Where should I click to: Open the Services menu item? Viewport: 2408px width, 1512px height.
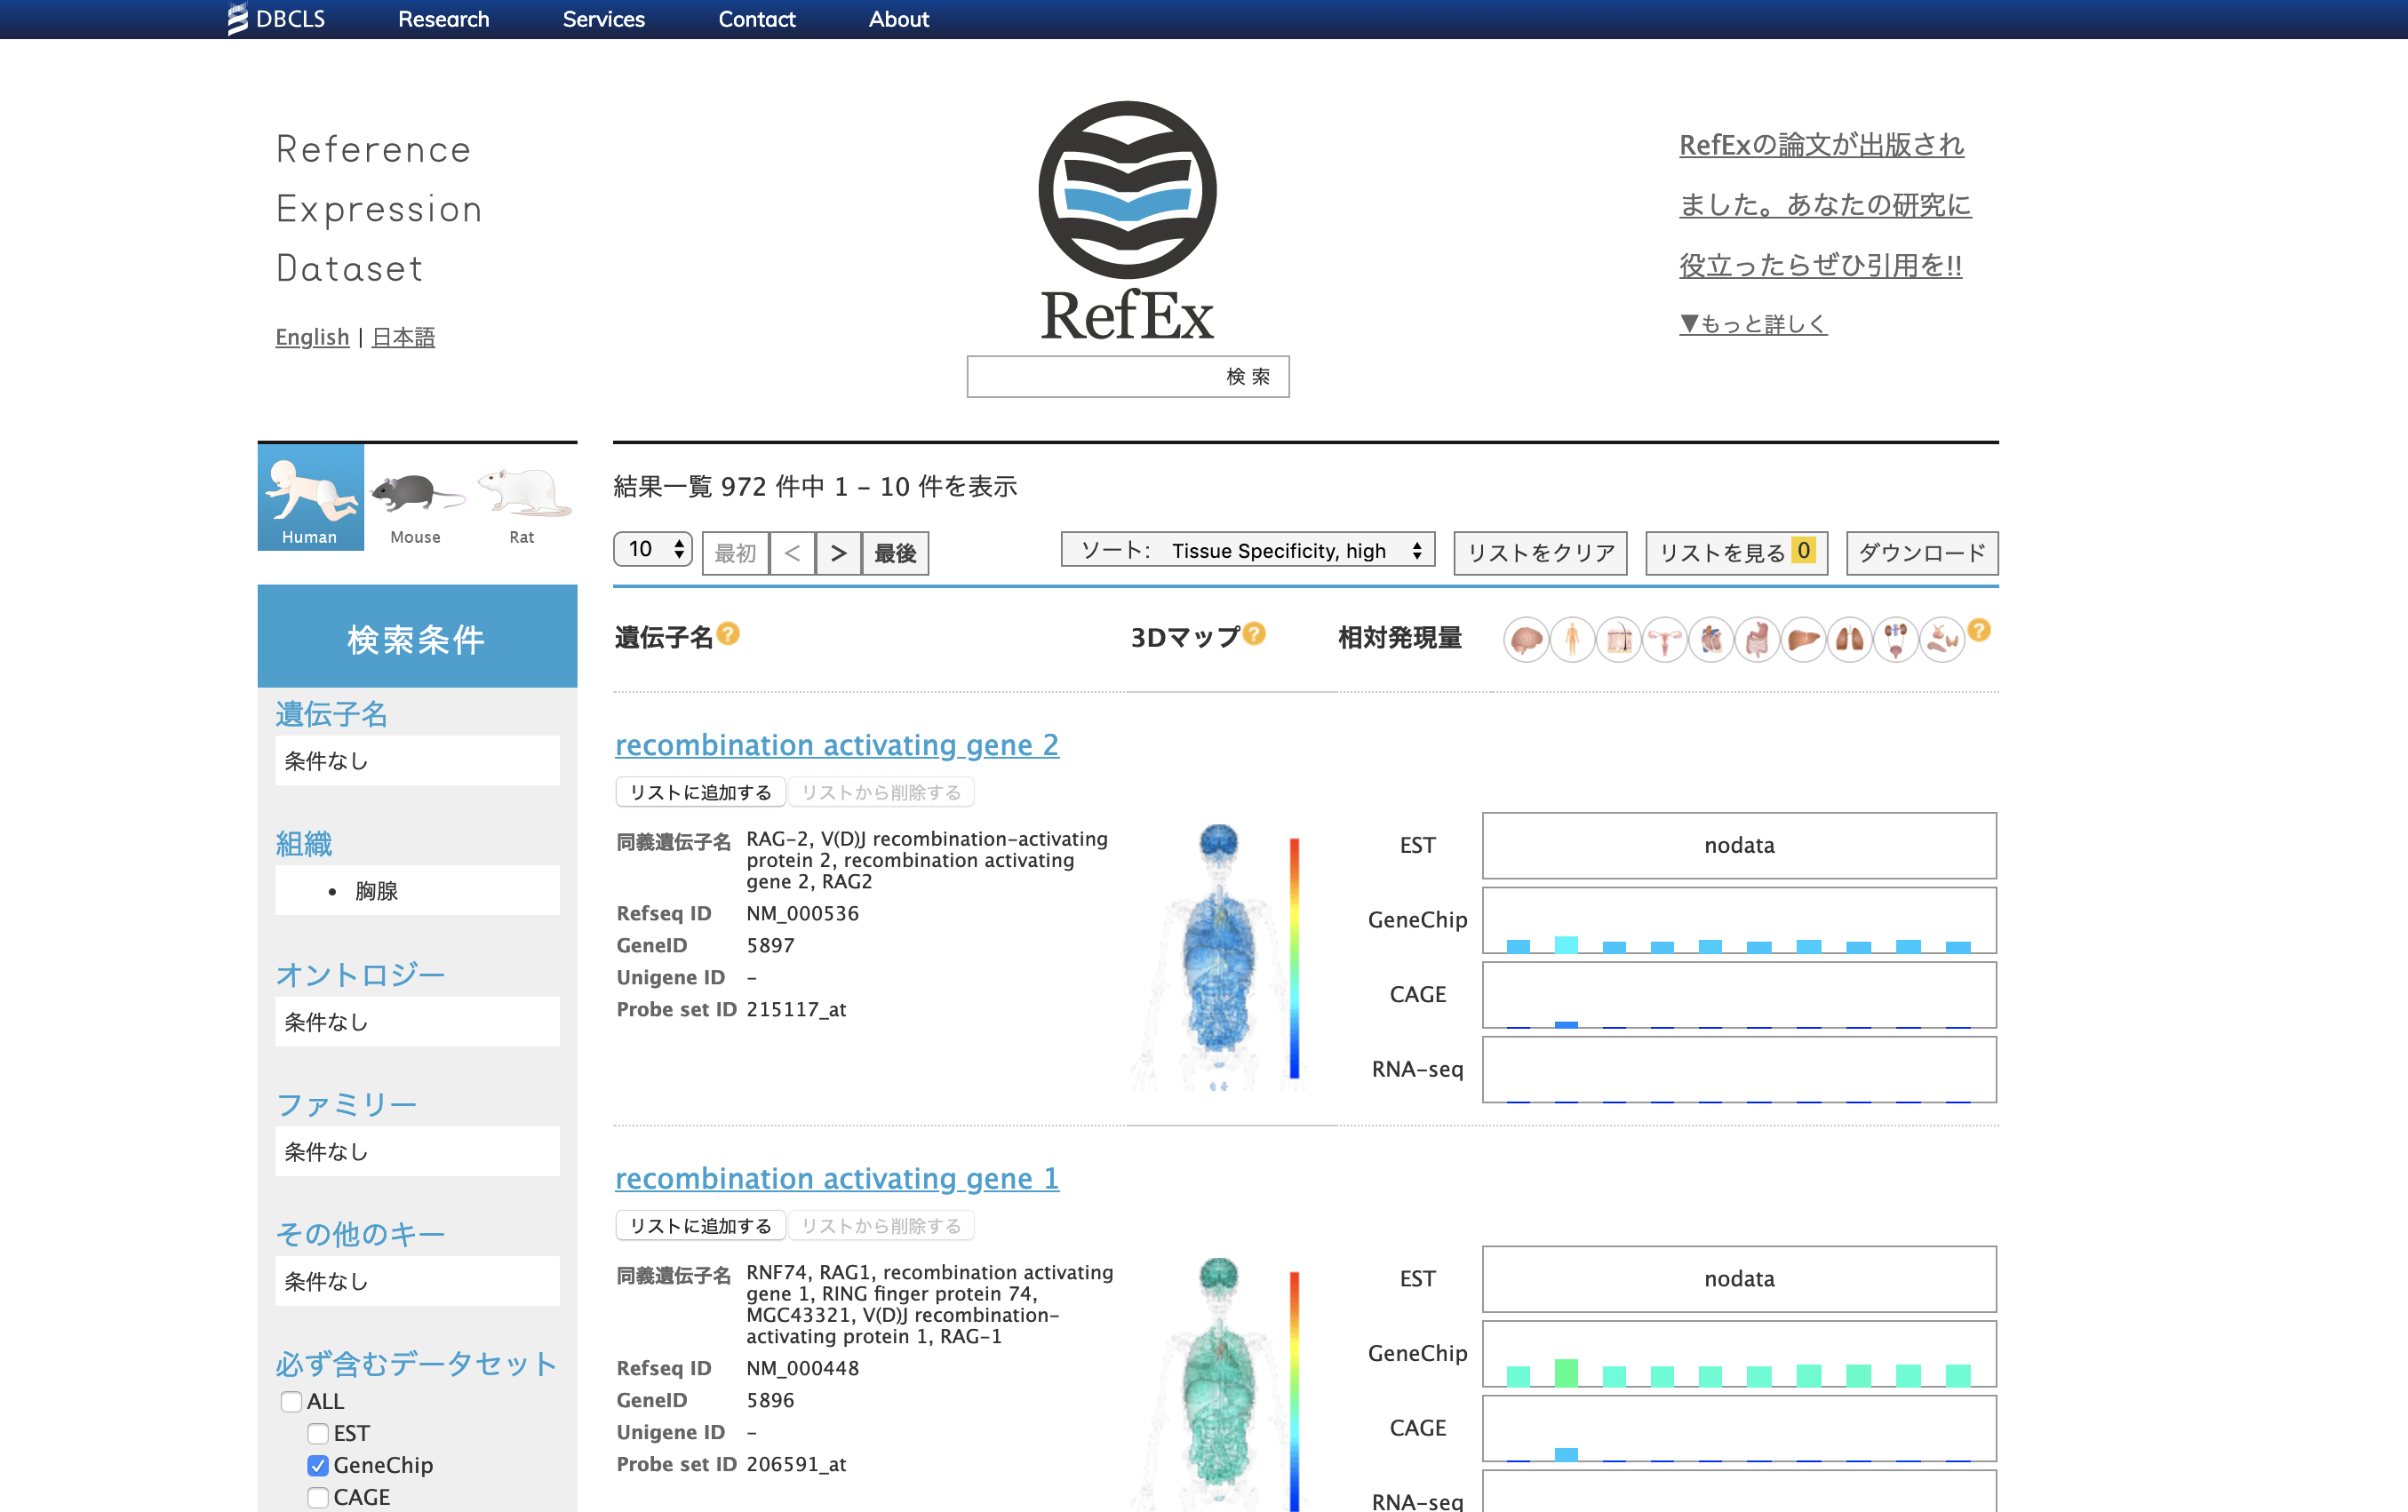(x=603, y=19)
